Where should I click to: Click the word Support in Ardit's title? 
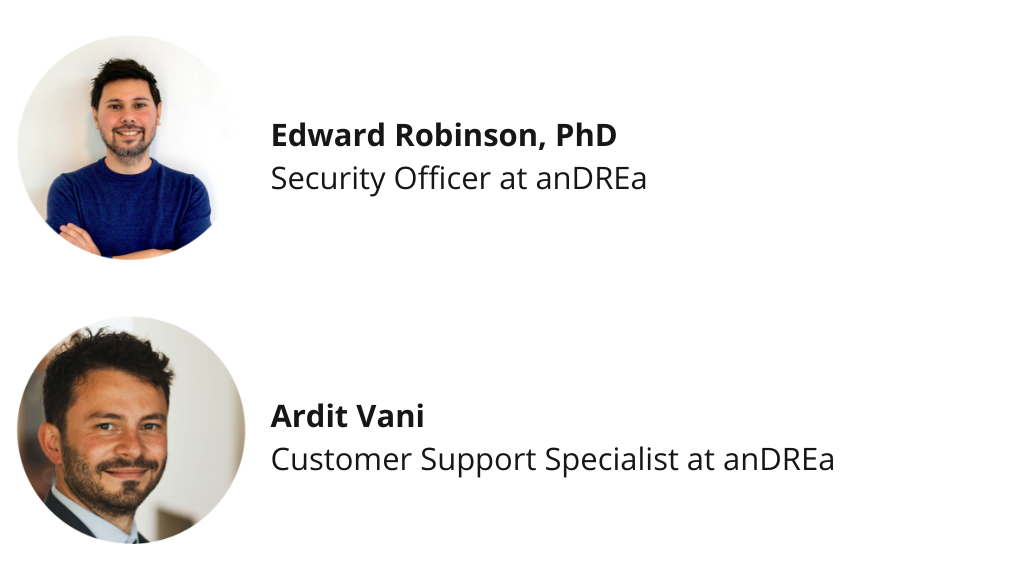pos(478,461)
